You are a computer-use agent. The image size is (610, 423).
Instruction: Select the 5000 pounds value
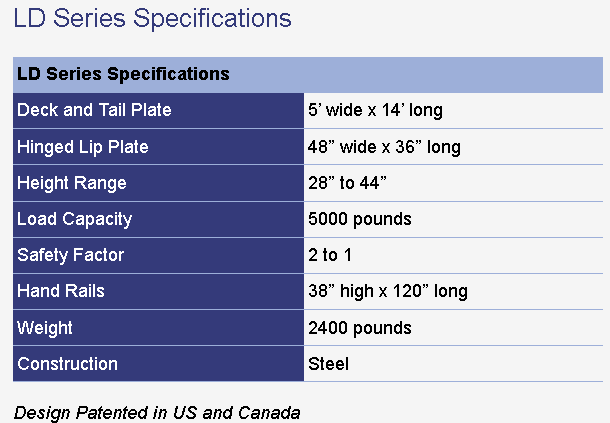(360, 219)
